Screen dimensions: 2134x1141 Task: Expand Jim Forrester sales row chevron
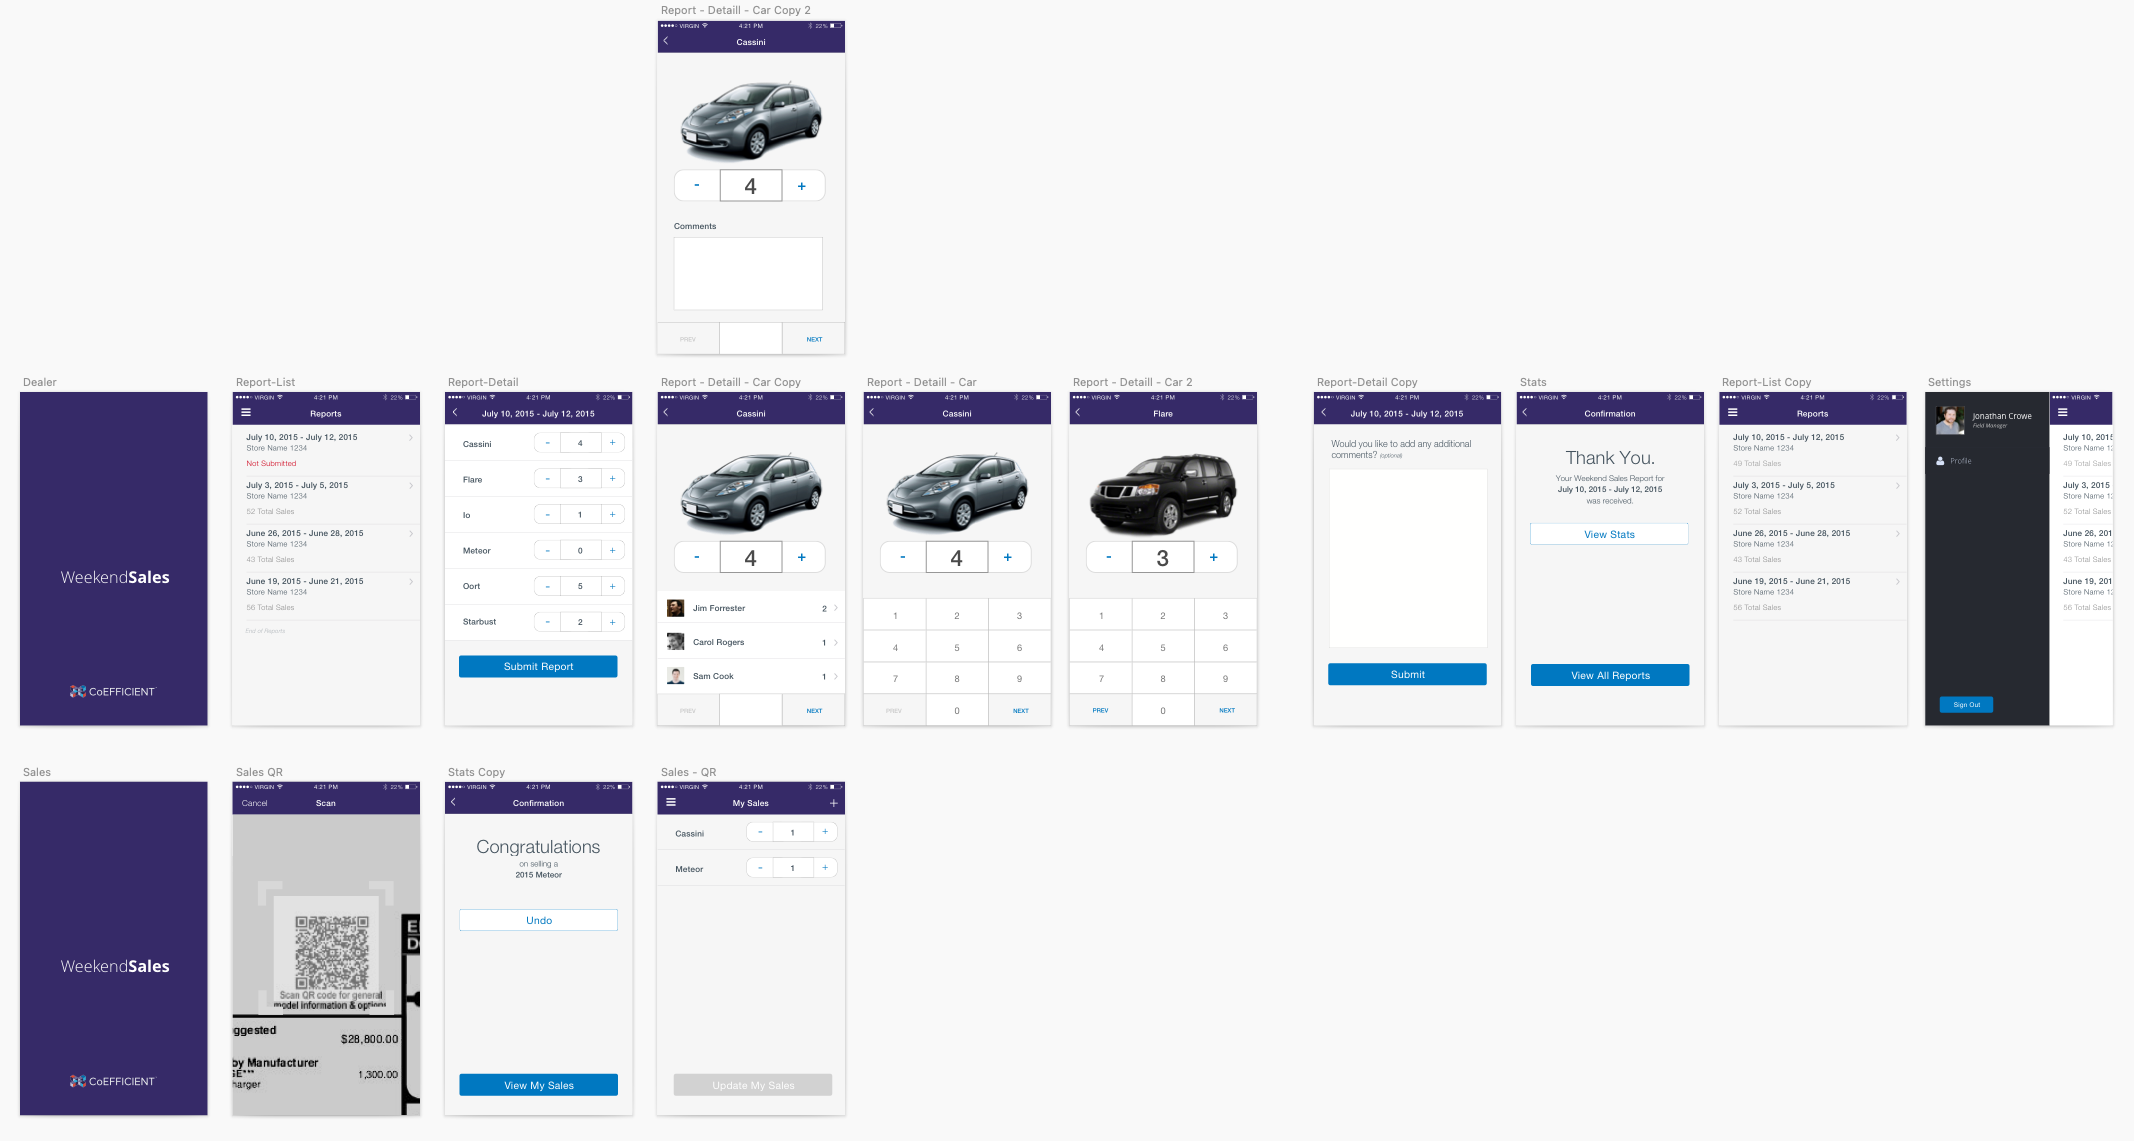(836, 608)
